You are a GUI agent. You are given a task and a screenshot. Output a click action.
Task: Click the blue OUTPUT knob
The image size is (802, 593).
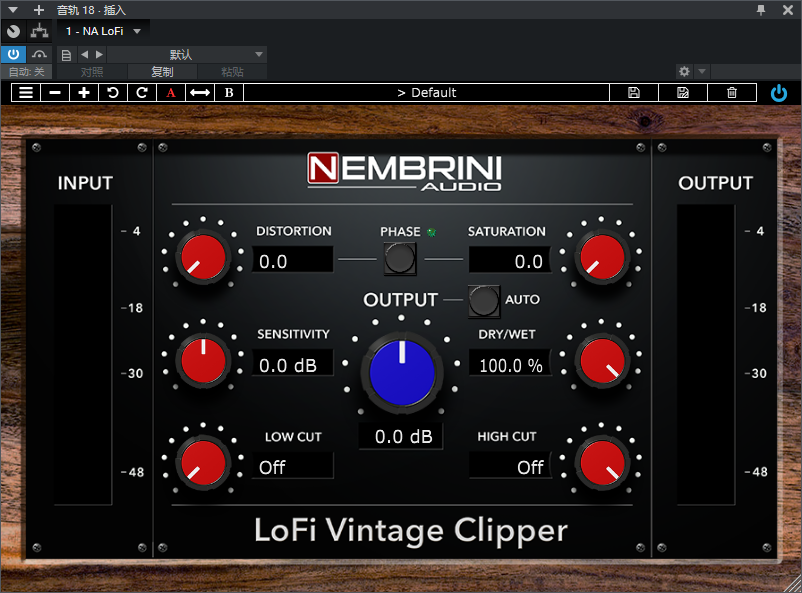tap(402, 373)
